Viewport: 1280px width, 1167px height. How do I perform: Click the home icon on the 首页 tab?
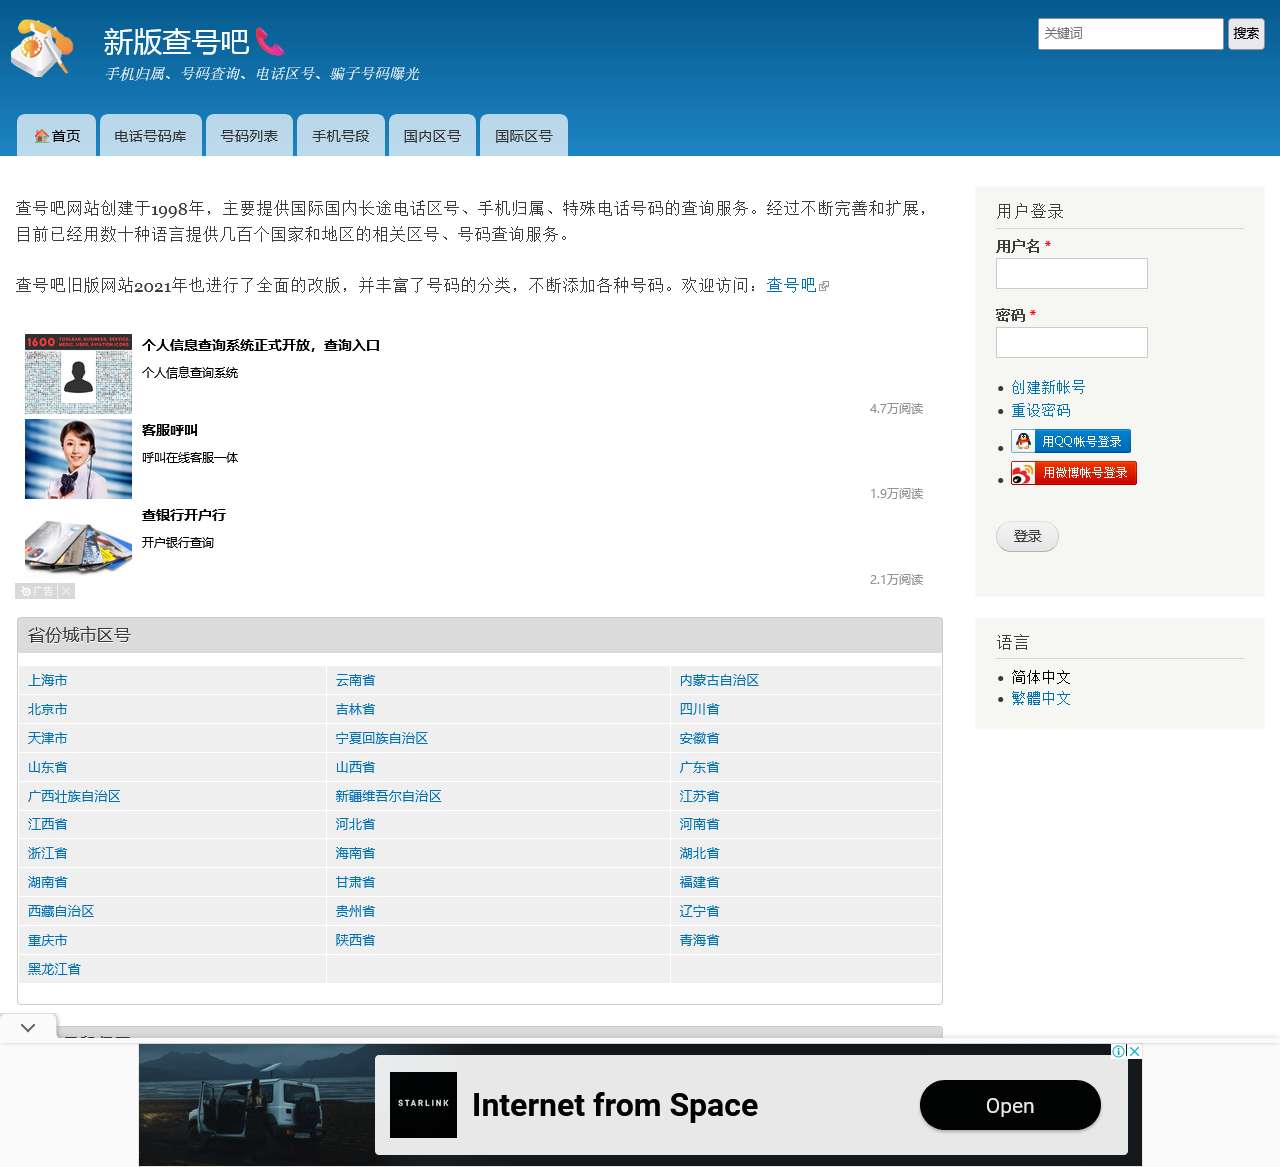click(x=40, y=135)
